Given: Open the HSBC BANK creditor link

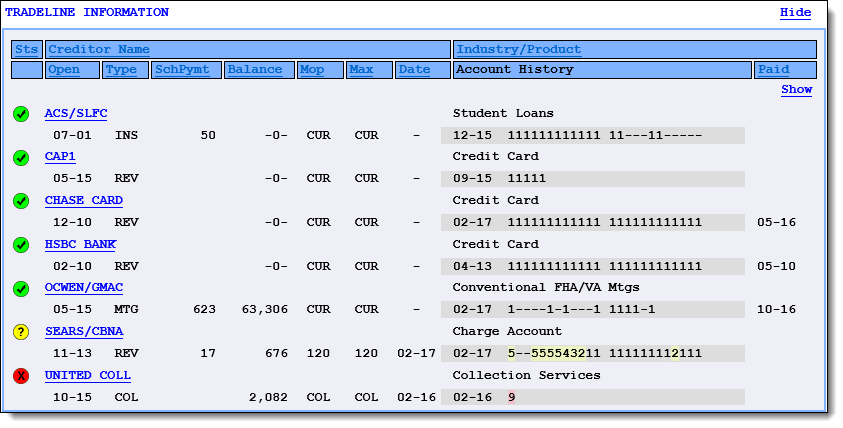Looking at the screenshot, I should pyautogui.click(x=80, y=244).
